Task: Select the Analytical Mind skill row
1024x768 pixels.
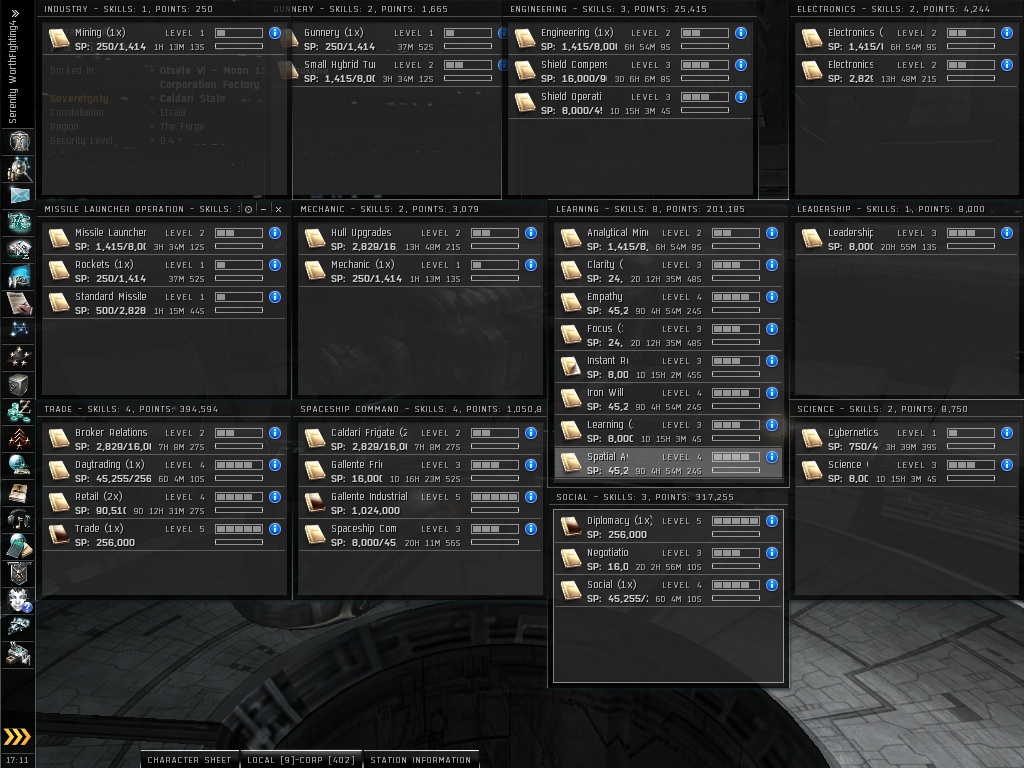Action: coord(669,239)
